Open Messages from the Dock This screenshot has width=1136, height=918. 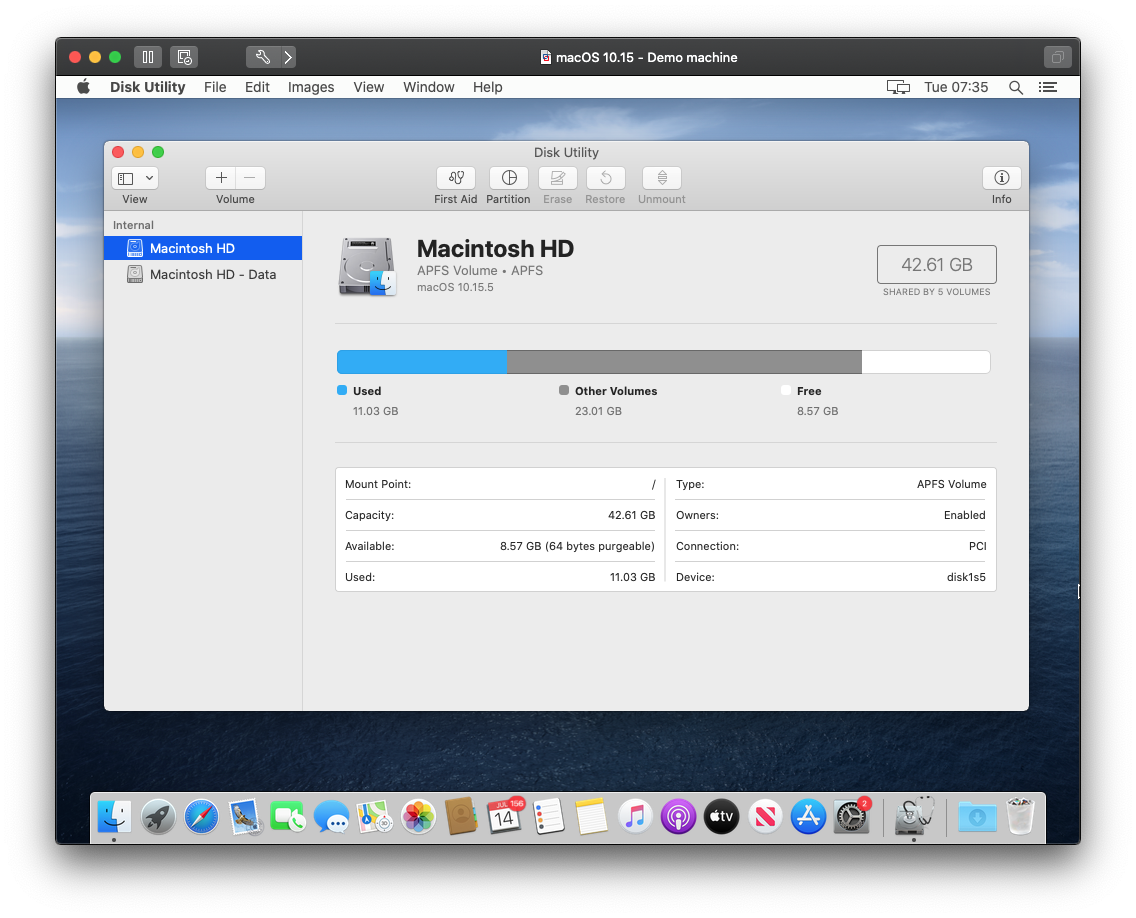coord(331,817)
